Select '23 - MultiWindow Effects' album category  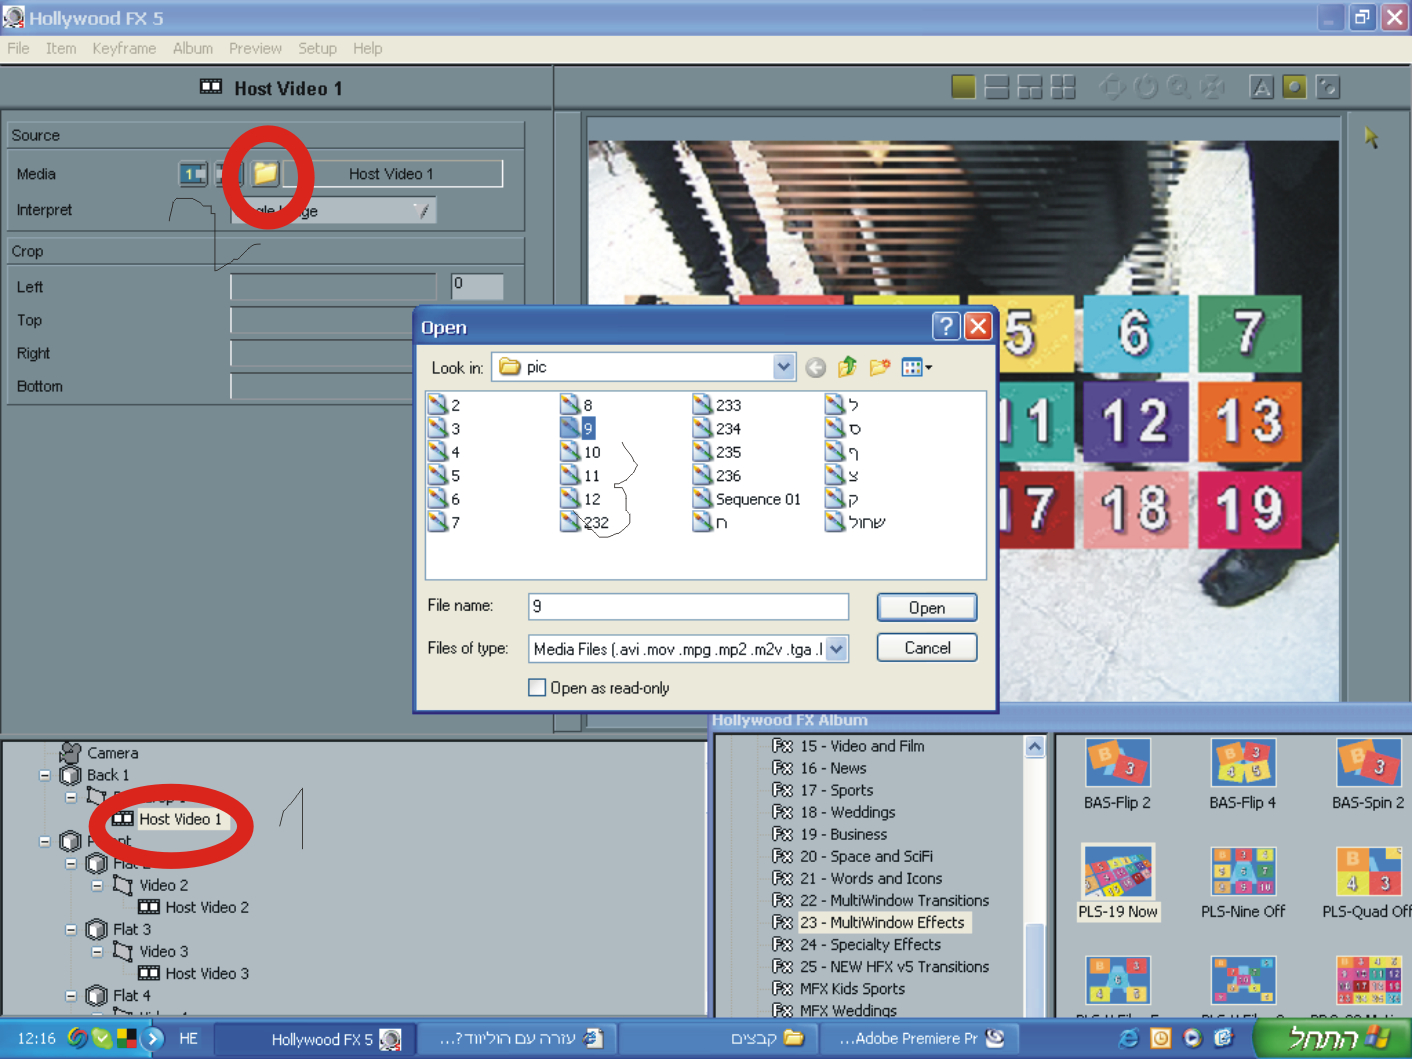pyautogui.click(x=882, y=922)
